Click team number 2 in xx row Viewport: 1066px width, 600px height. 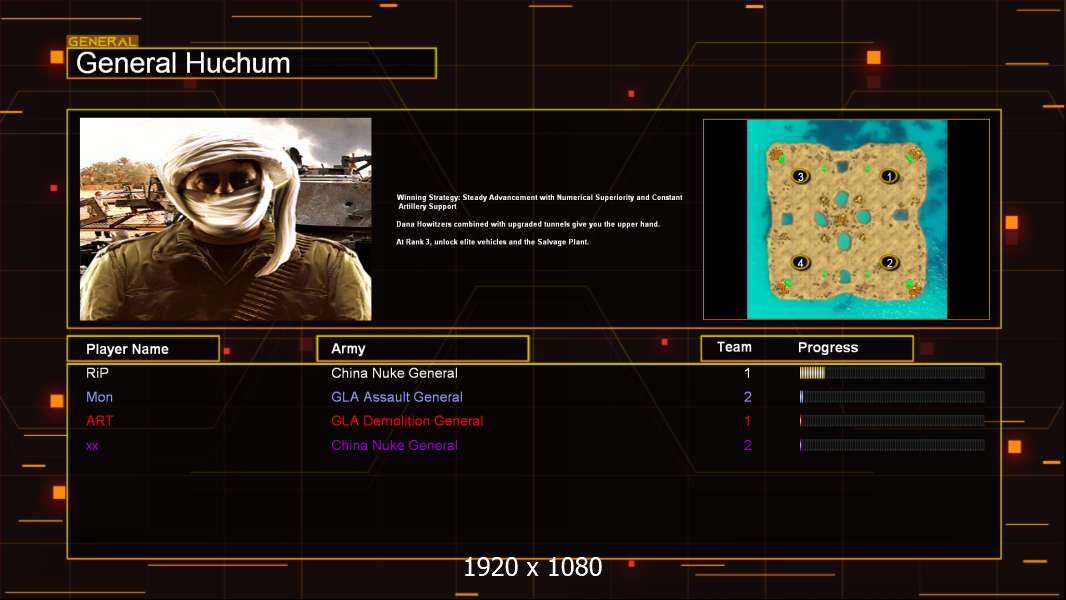click(747, 445)
